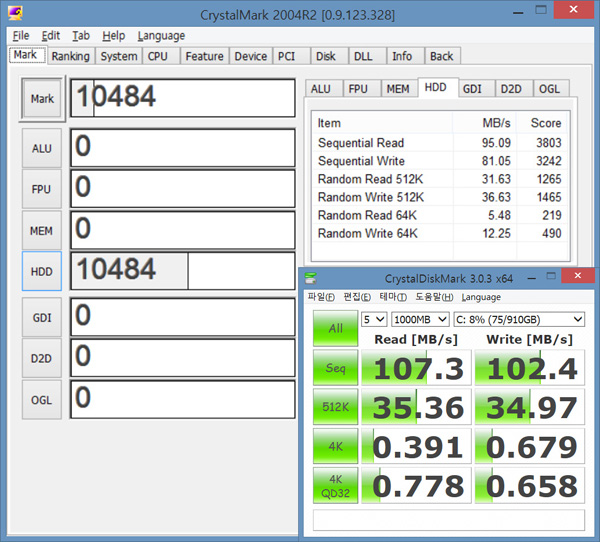Image resolution: width=600 pixels, height=542 pixels.
Task: Click the Item column header
Action: (x=382, y=123)
